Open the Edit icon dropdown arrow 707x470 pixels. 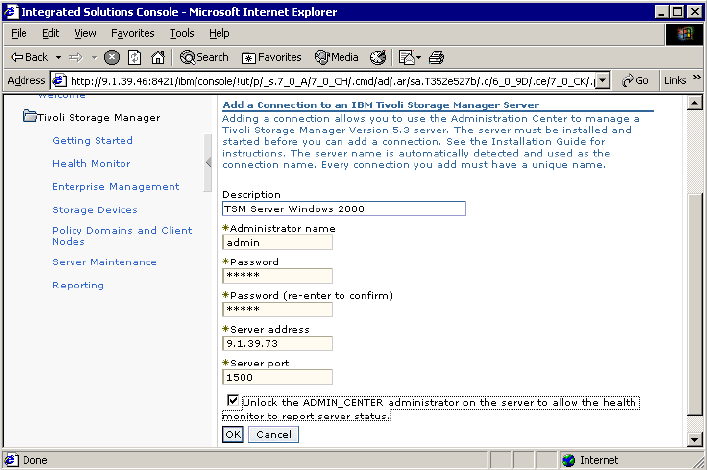click(418, 57)
